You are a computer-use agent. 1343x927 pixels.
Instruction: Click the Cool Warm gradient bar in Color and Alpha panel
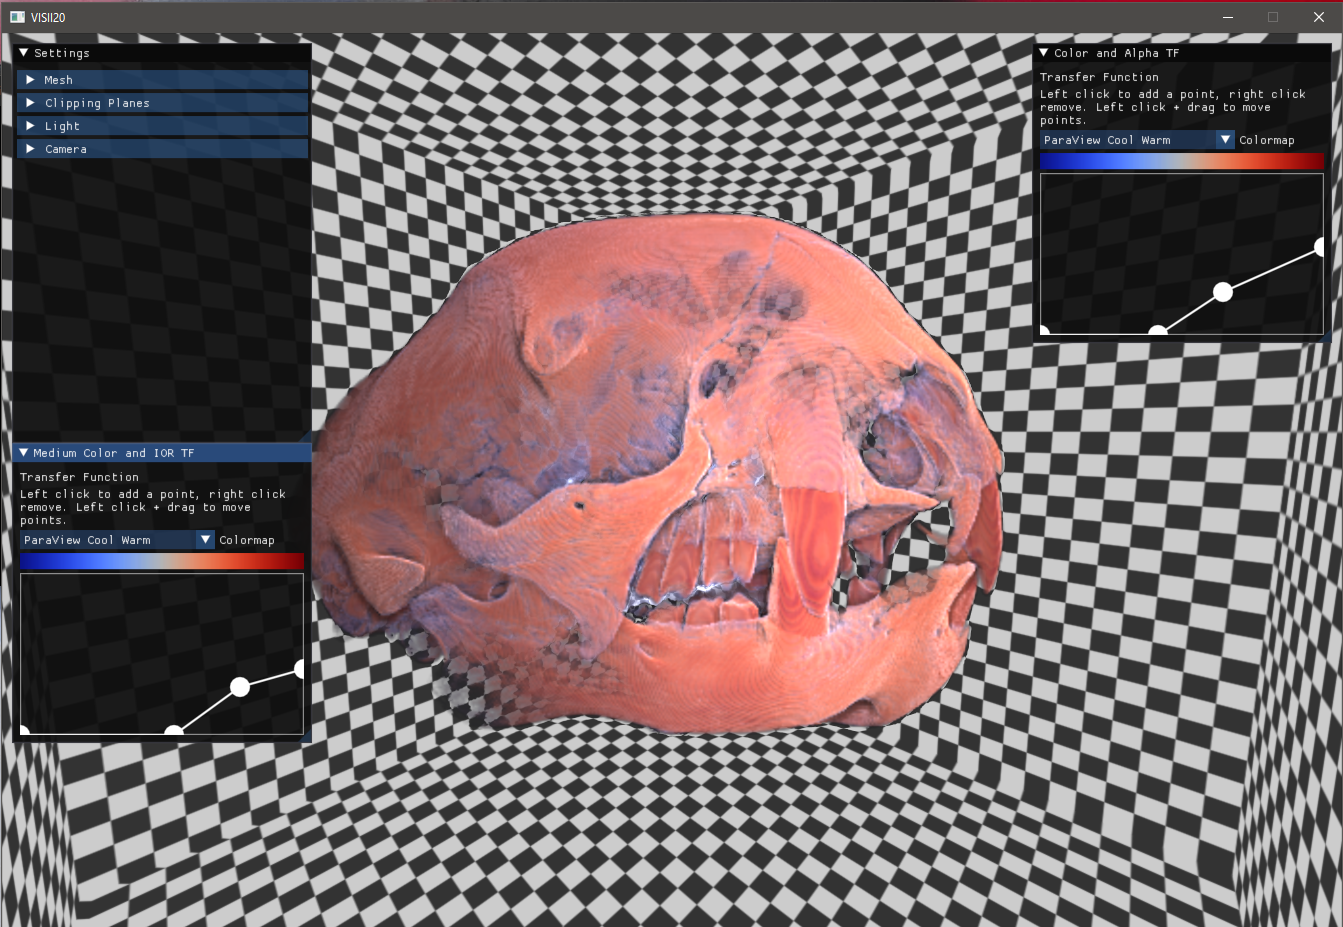click(x=1181, y=162)
